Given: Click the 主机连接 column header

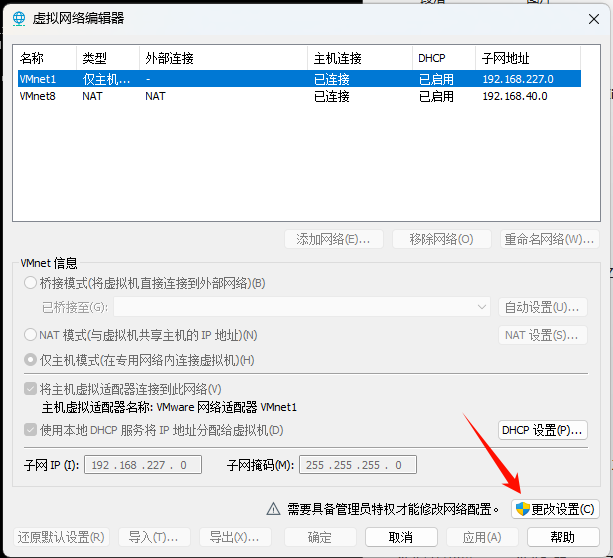Looking at the screenshot, I should [x=360, y=58].
